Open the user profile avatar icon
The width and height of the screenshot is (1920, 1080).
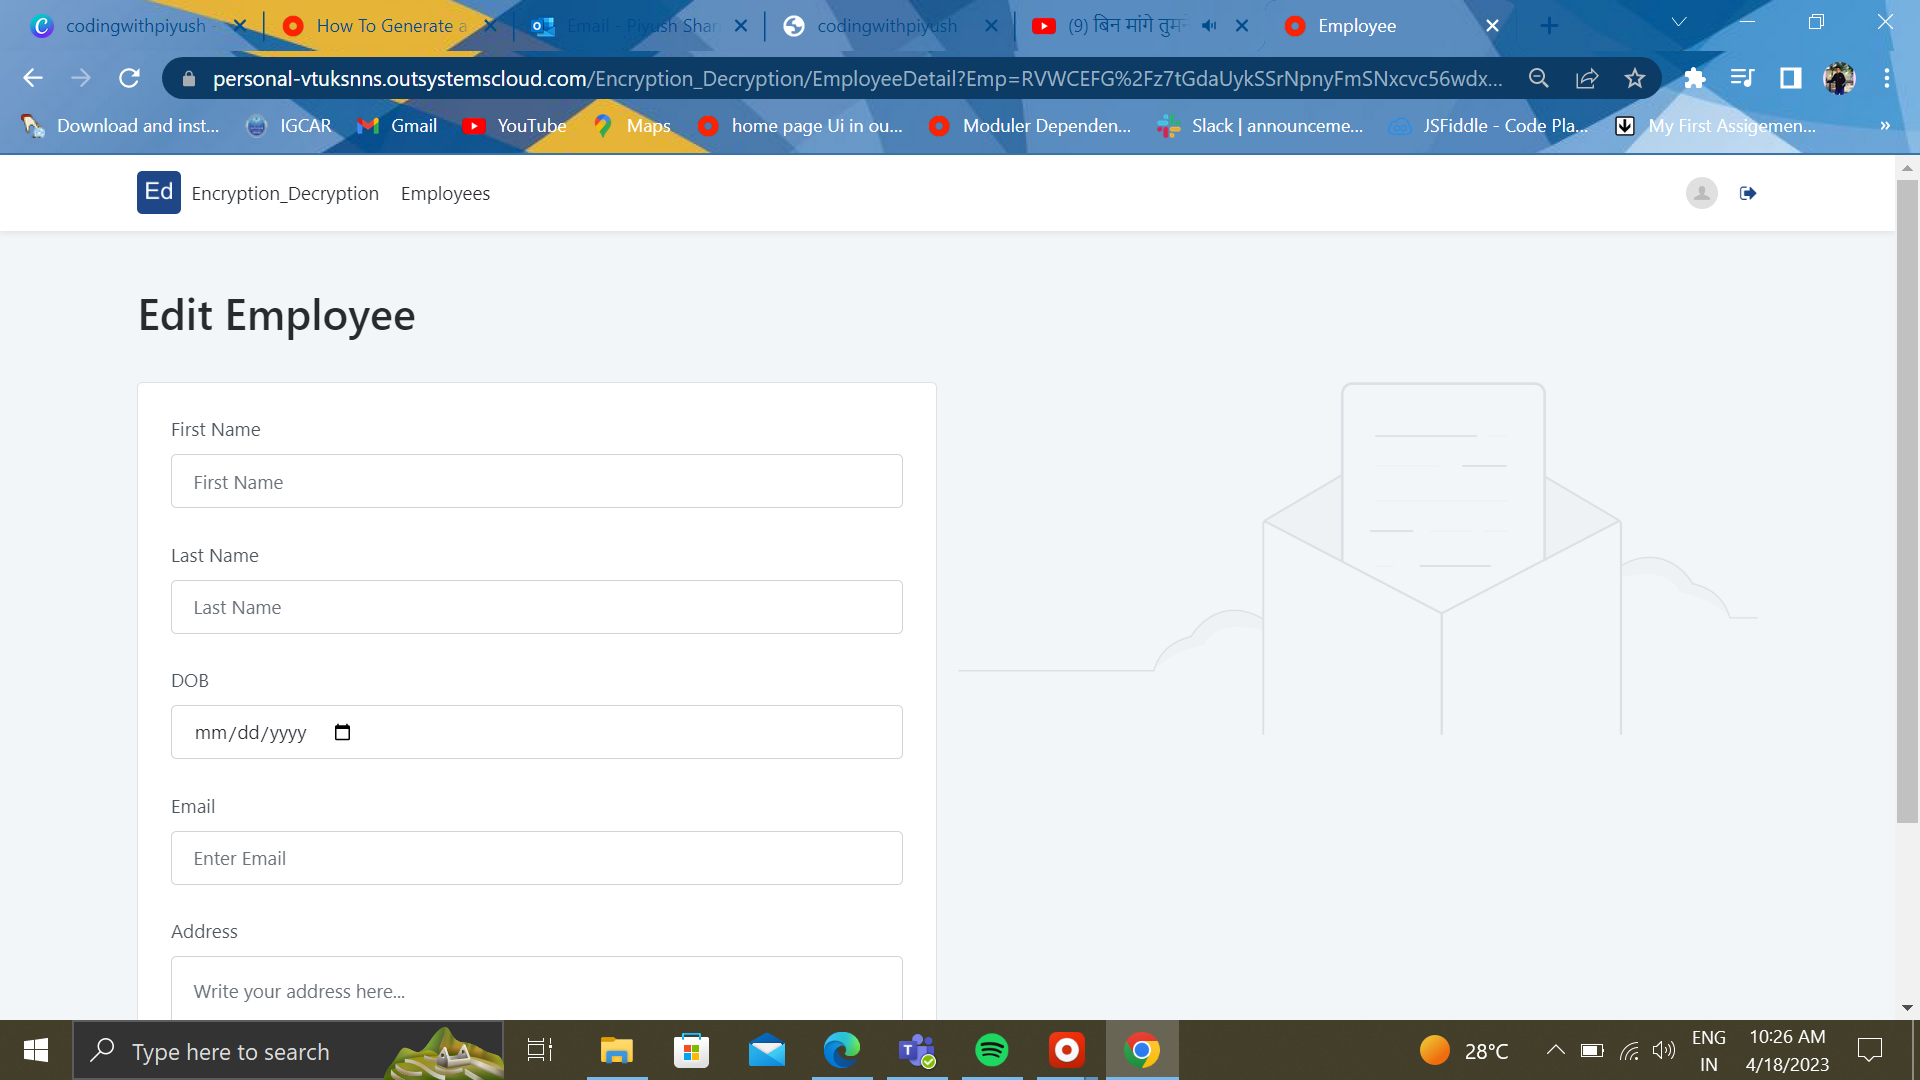[1701, 193]
